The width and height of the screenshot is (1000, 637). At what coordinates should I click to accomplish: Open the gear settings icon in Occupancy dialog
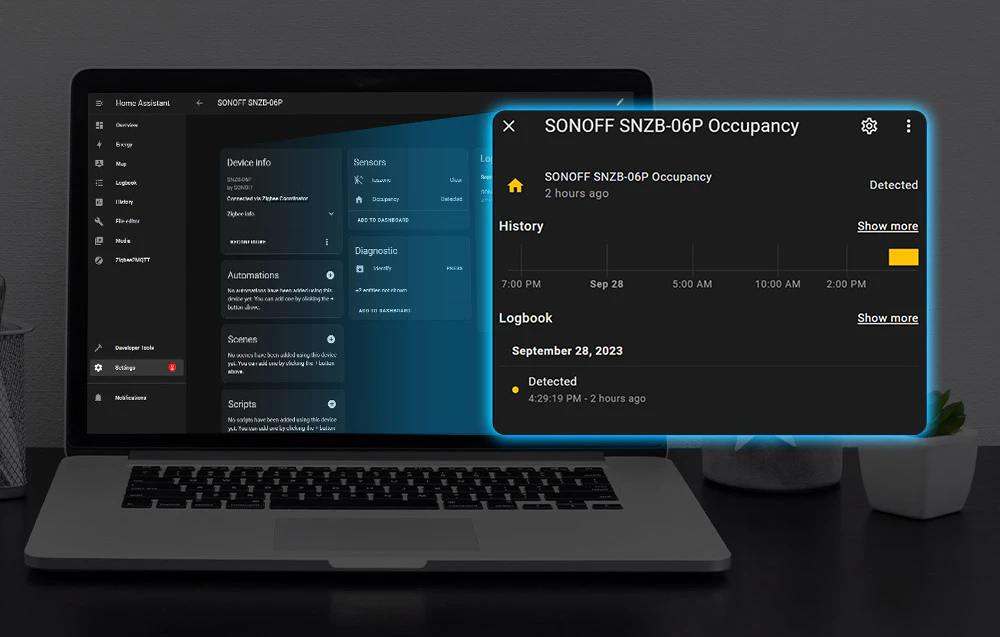click(869, 126)
